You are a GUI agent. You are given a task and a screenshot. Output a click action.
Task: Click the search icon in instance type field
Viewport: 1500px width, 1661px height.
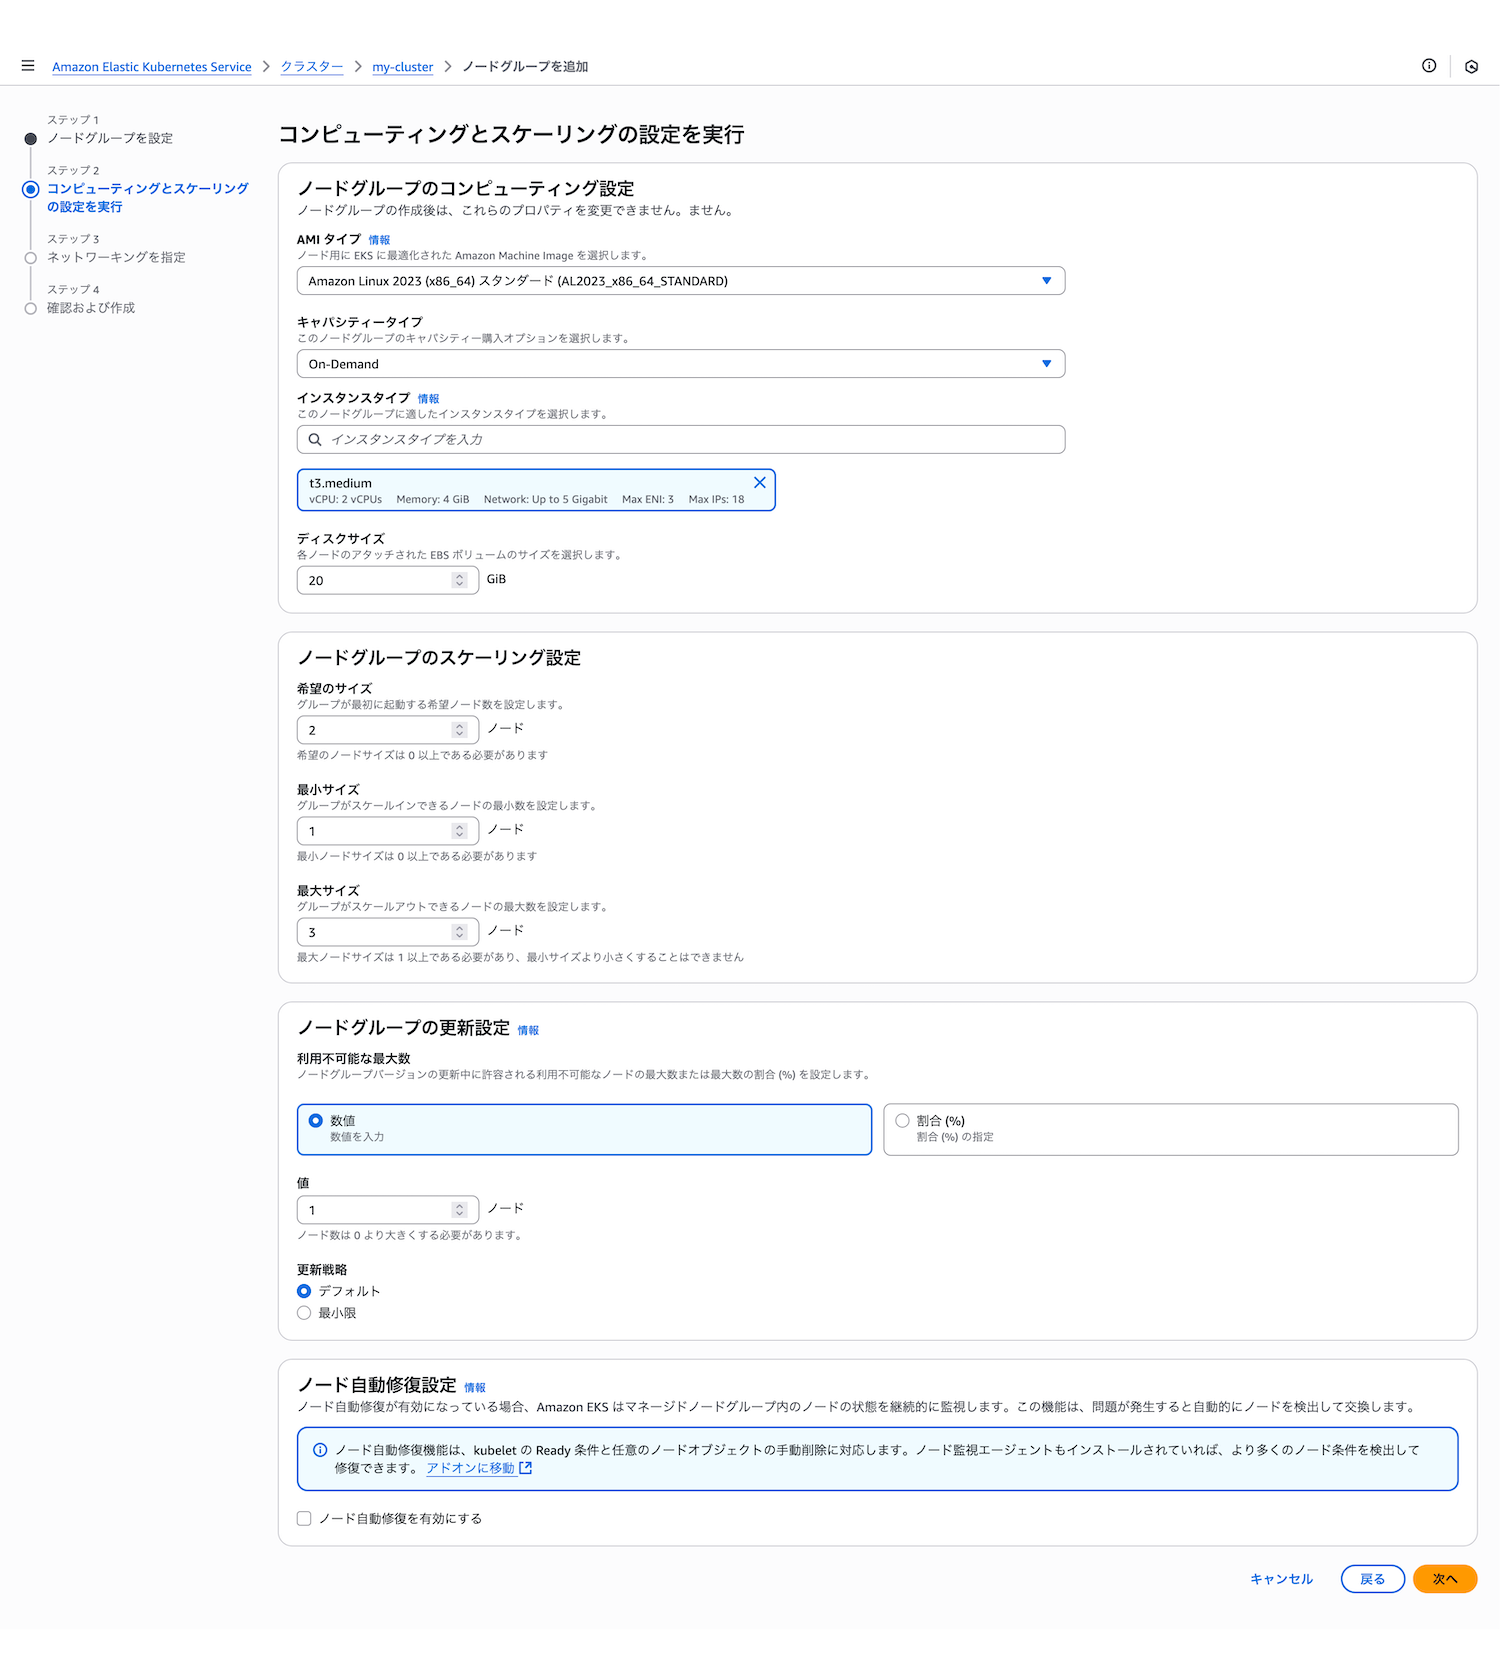click(315, 440)
